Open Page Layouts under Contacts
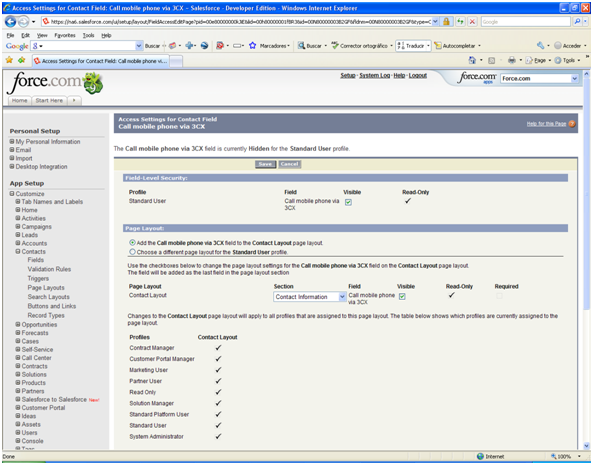The image size is (593, 465). click(46, 288)
